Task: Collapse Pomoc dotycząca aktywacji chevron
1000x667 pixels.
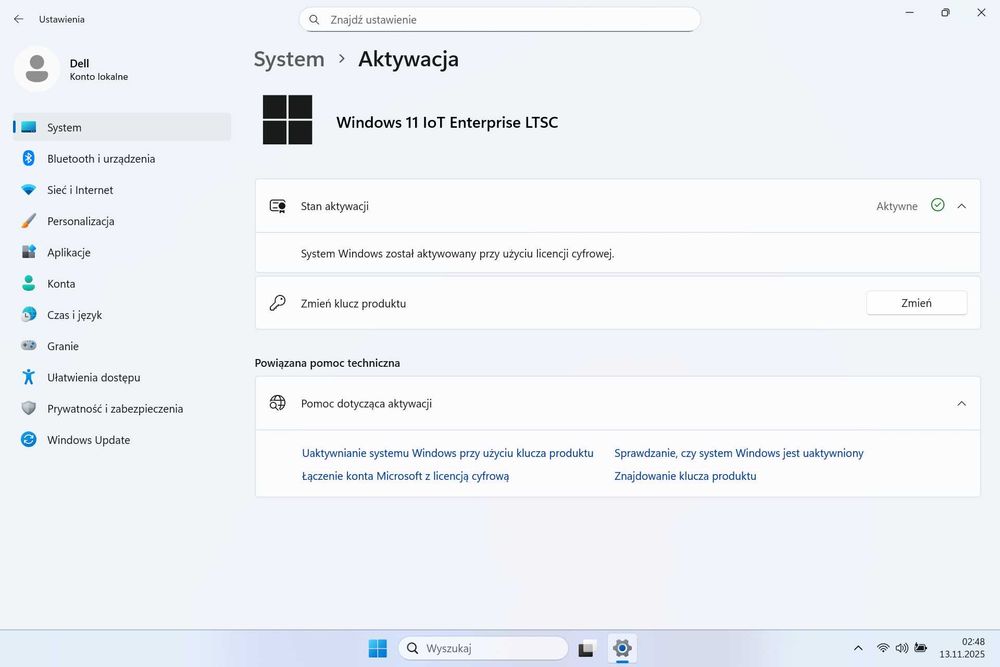Action: [x=962, y=404]
